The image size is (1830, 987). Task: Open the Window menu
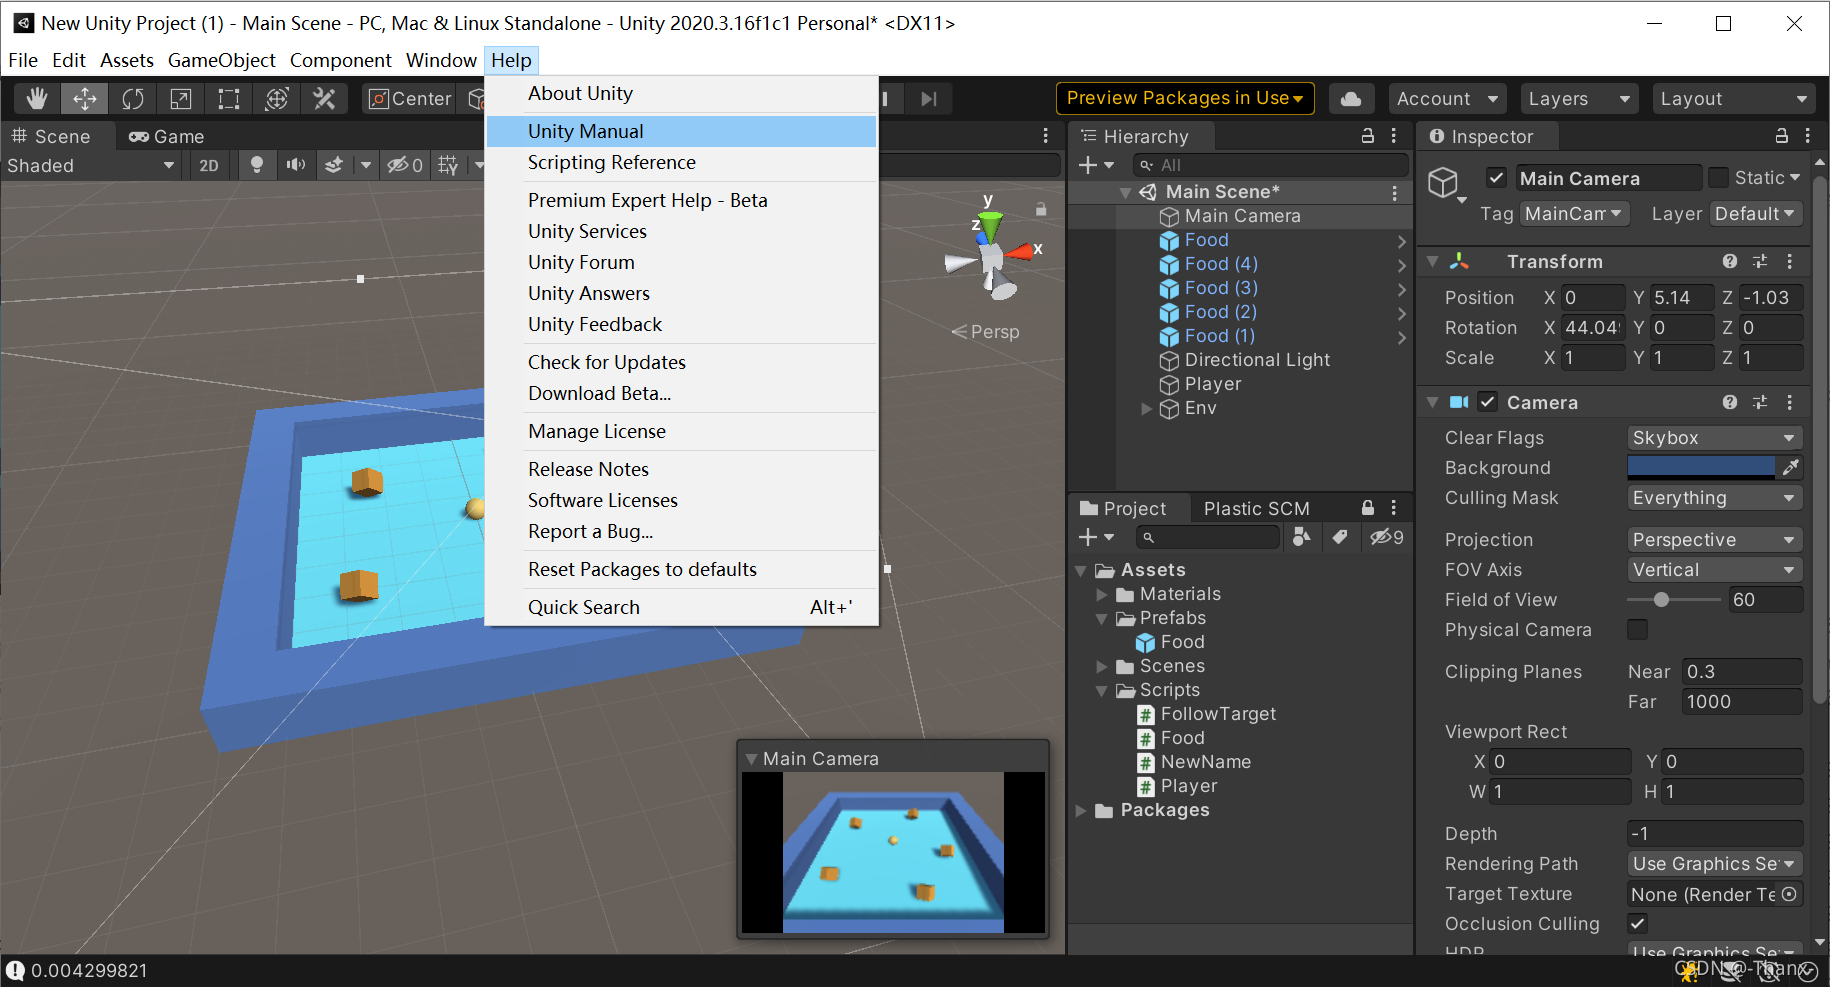[x=441, y=60]
